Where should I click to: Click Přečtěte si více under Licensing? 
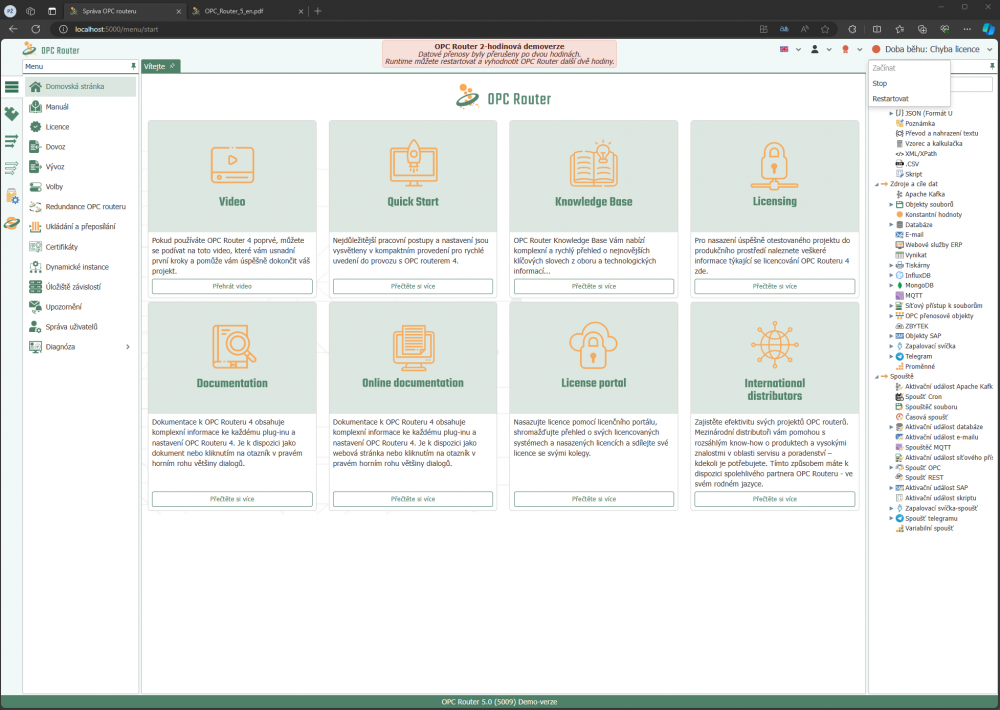[x=774, y=286]
